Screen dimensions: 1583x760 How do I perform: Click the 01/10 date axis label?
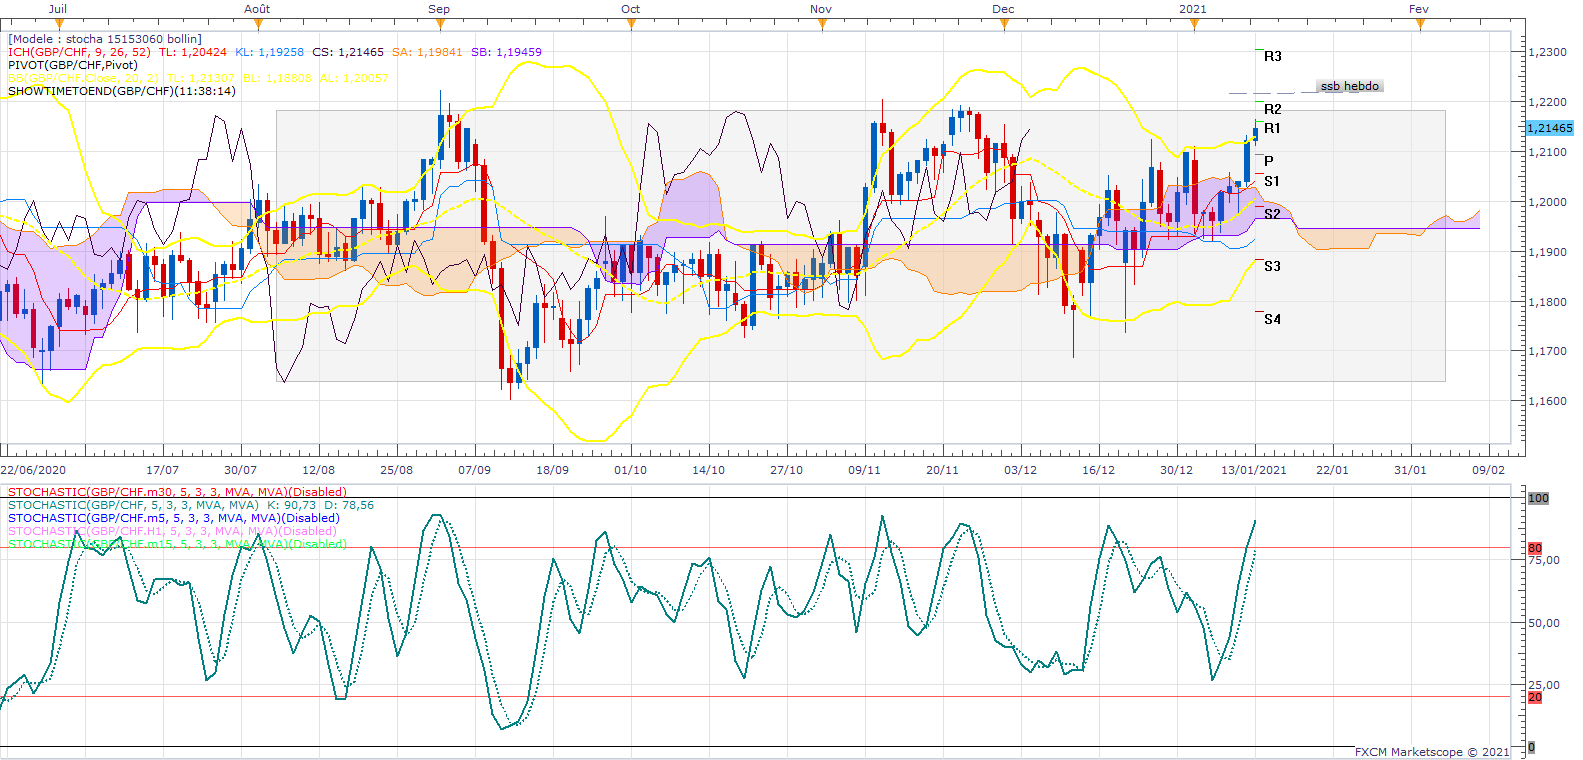pos(630,470)
